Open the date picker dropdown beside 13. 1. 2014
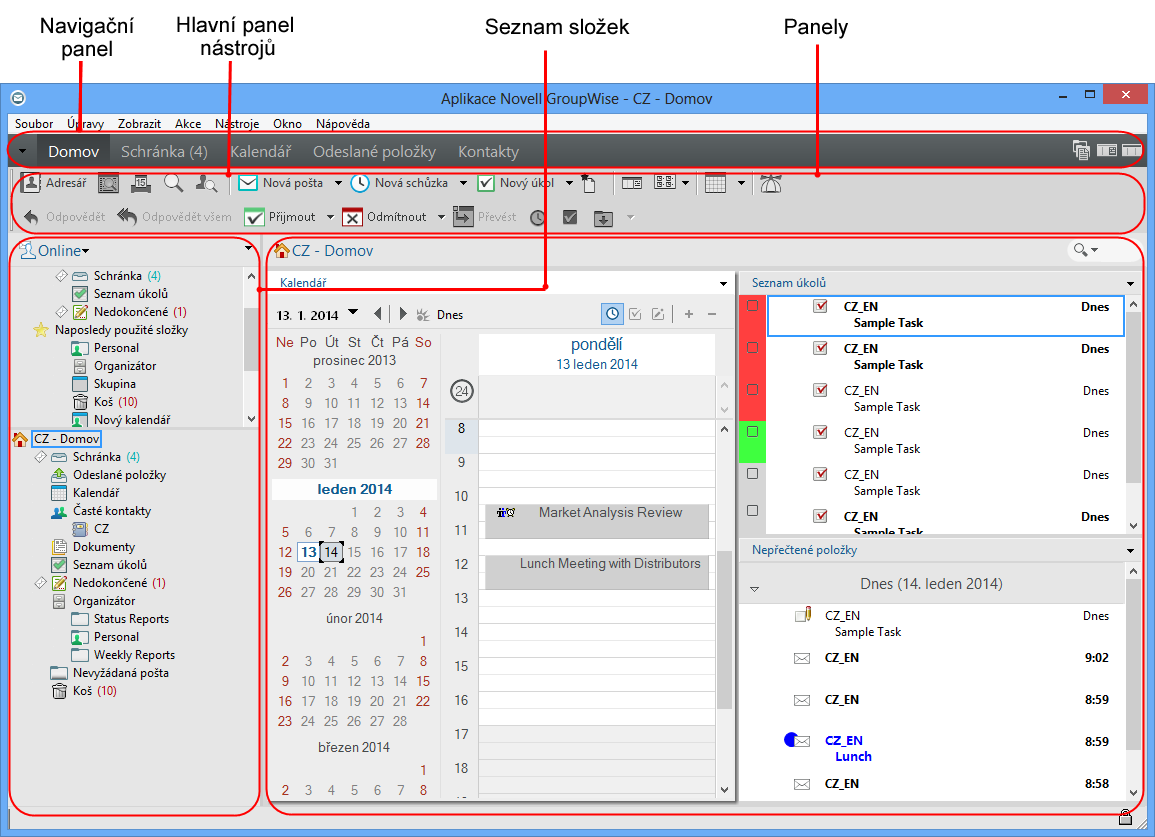The height and width of the screenshot is (837, 1155). pos(353,312)
